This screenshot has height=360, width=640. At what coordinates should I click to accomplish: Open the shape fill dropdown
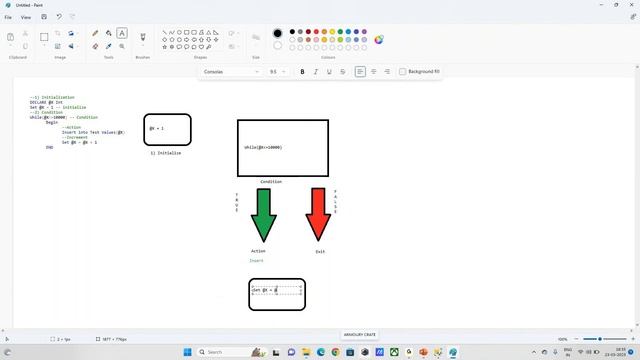(233, 47)
